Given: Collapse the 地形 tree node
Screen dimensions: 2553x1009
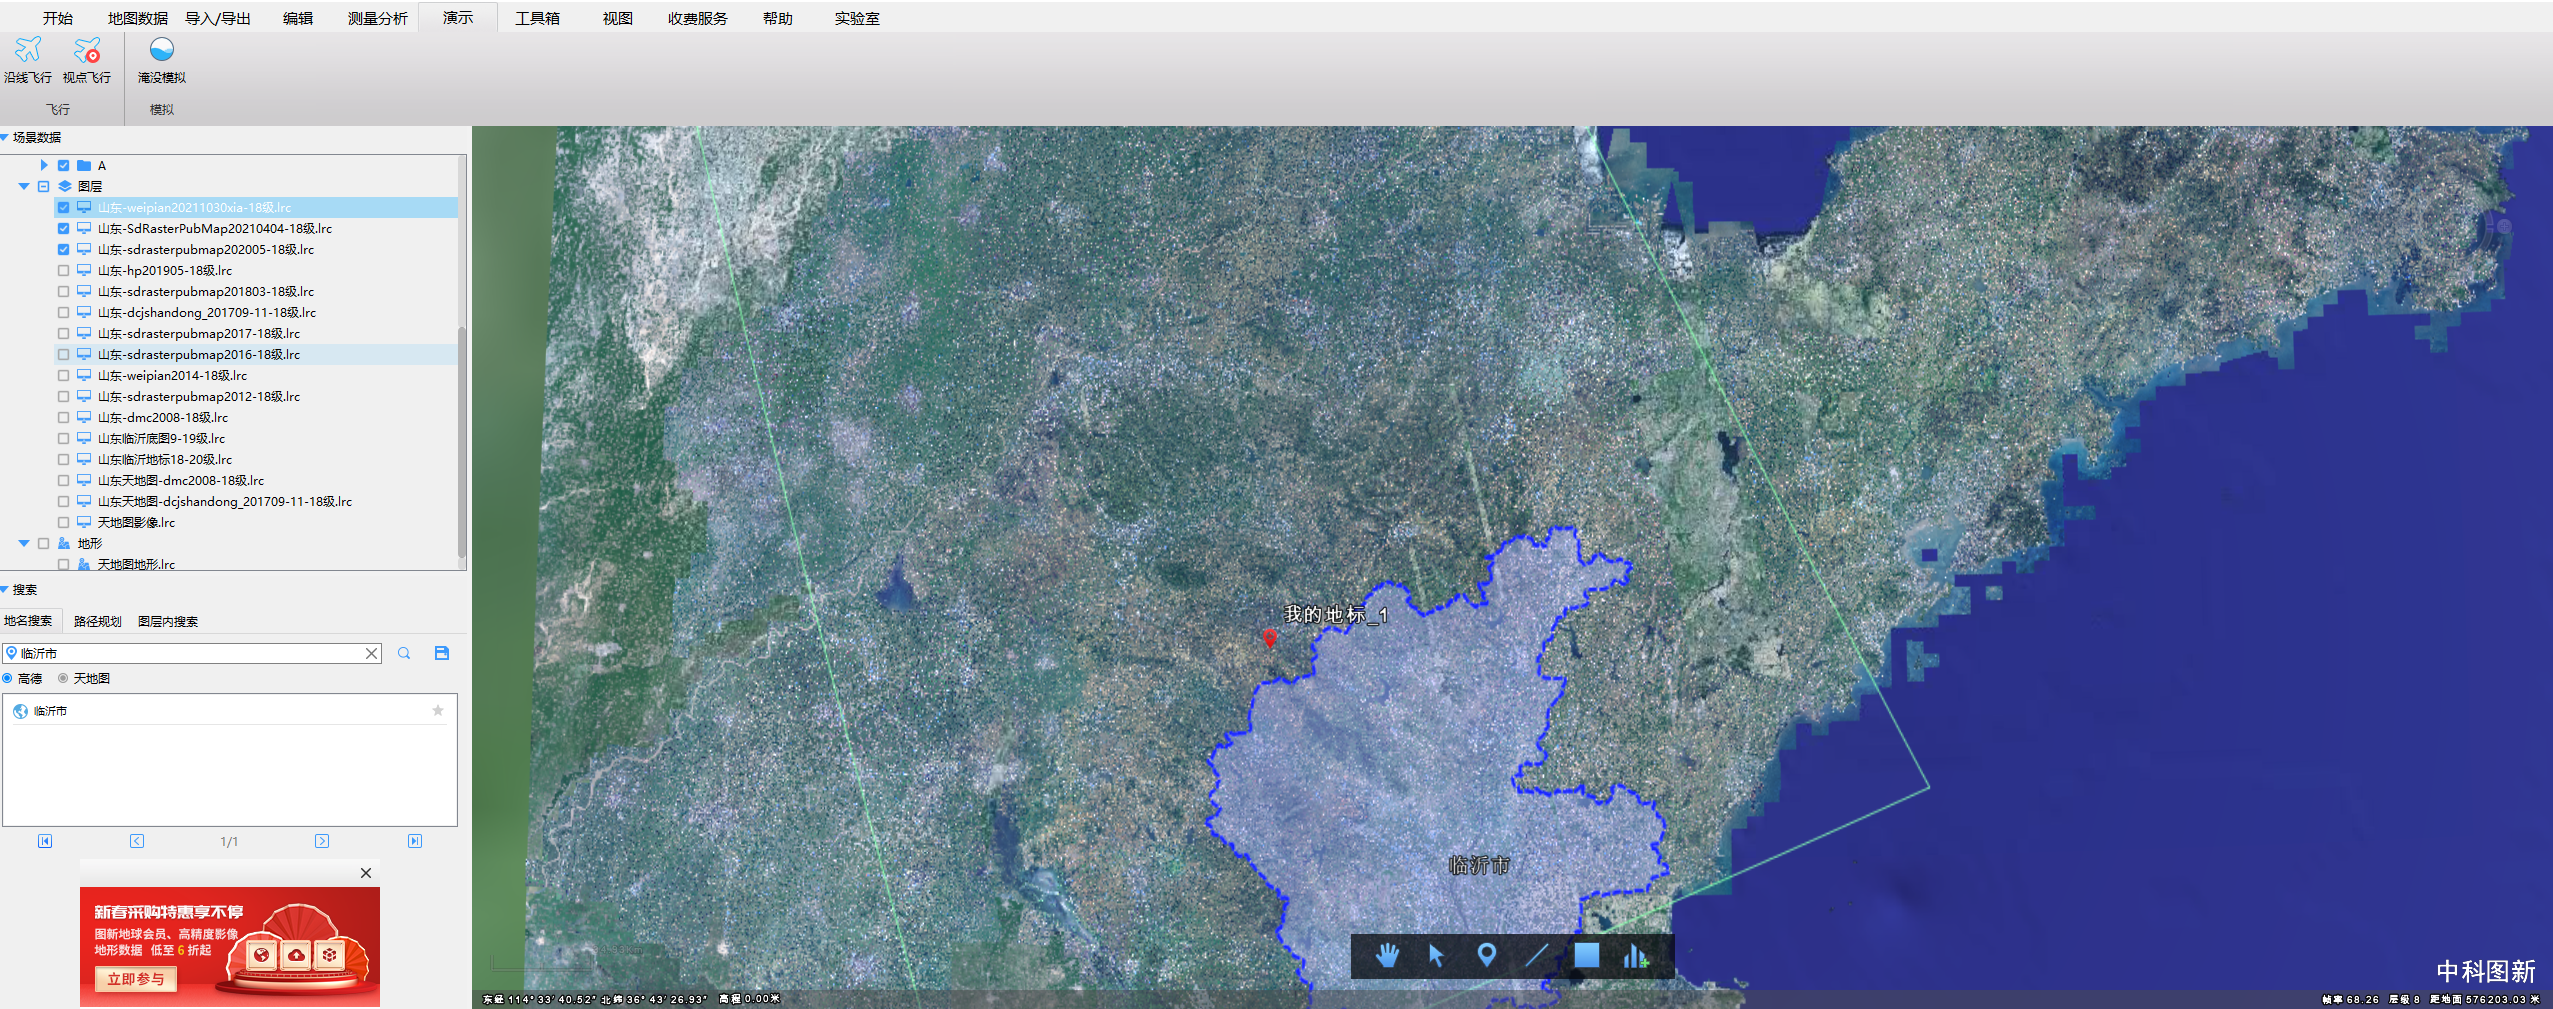Looking at the screenshot, I should 23,543.
